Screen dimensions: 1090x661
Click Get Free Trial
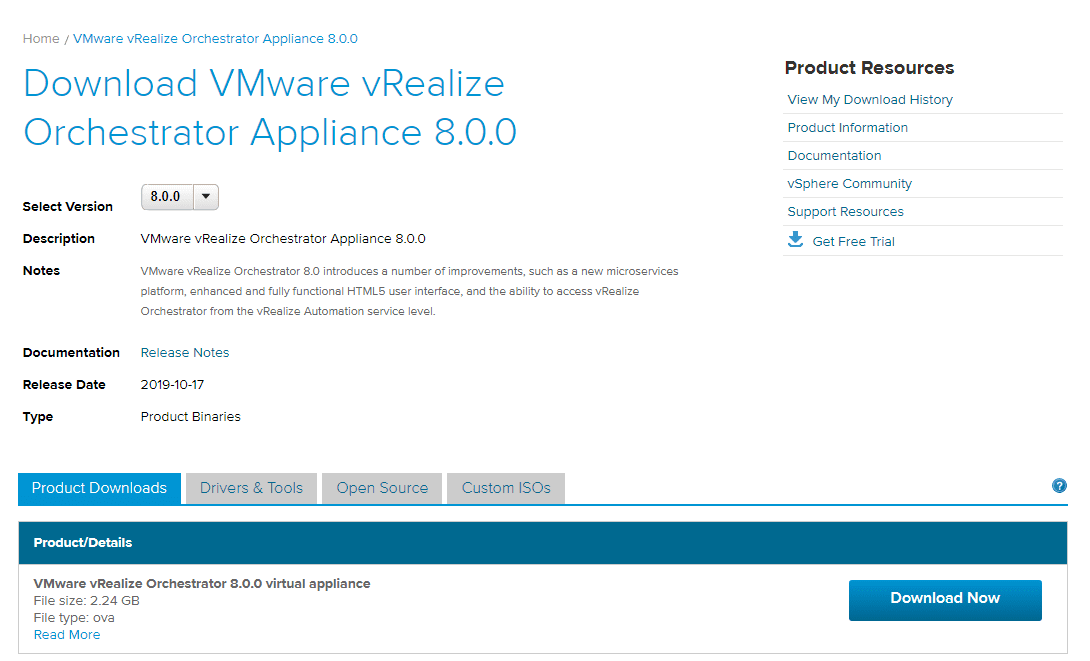click(x=852, y=240)
